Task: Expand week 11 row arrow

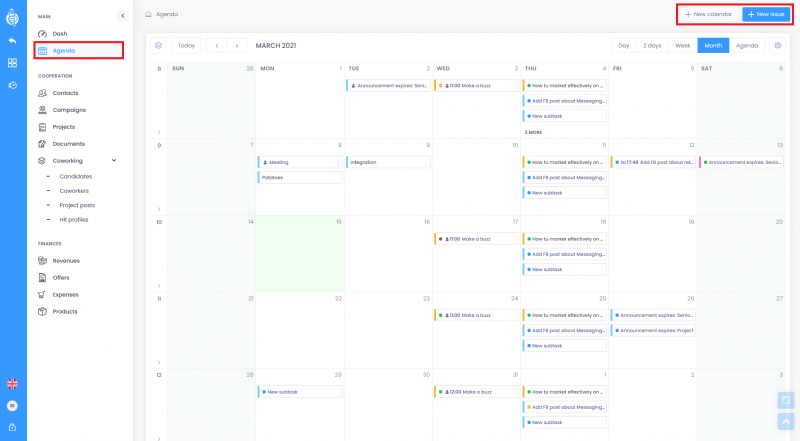Action: point(159,362)
